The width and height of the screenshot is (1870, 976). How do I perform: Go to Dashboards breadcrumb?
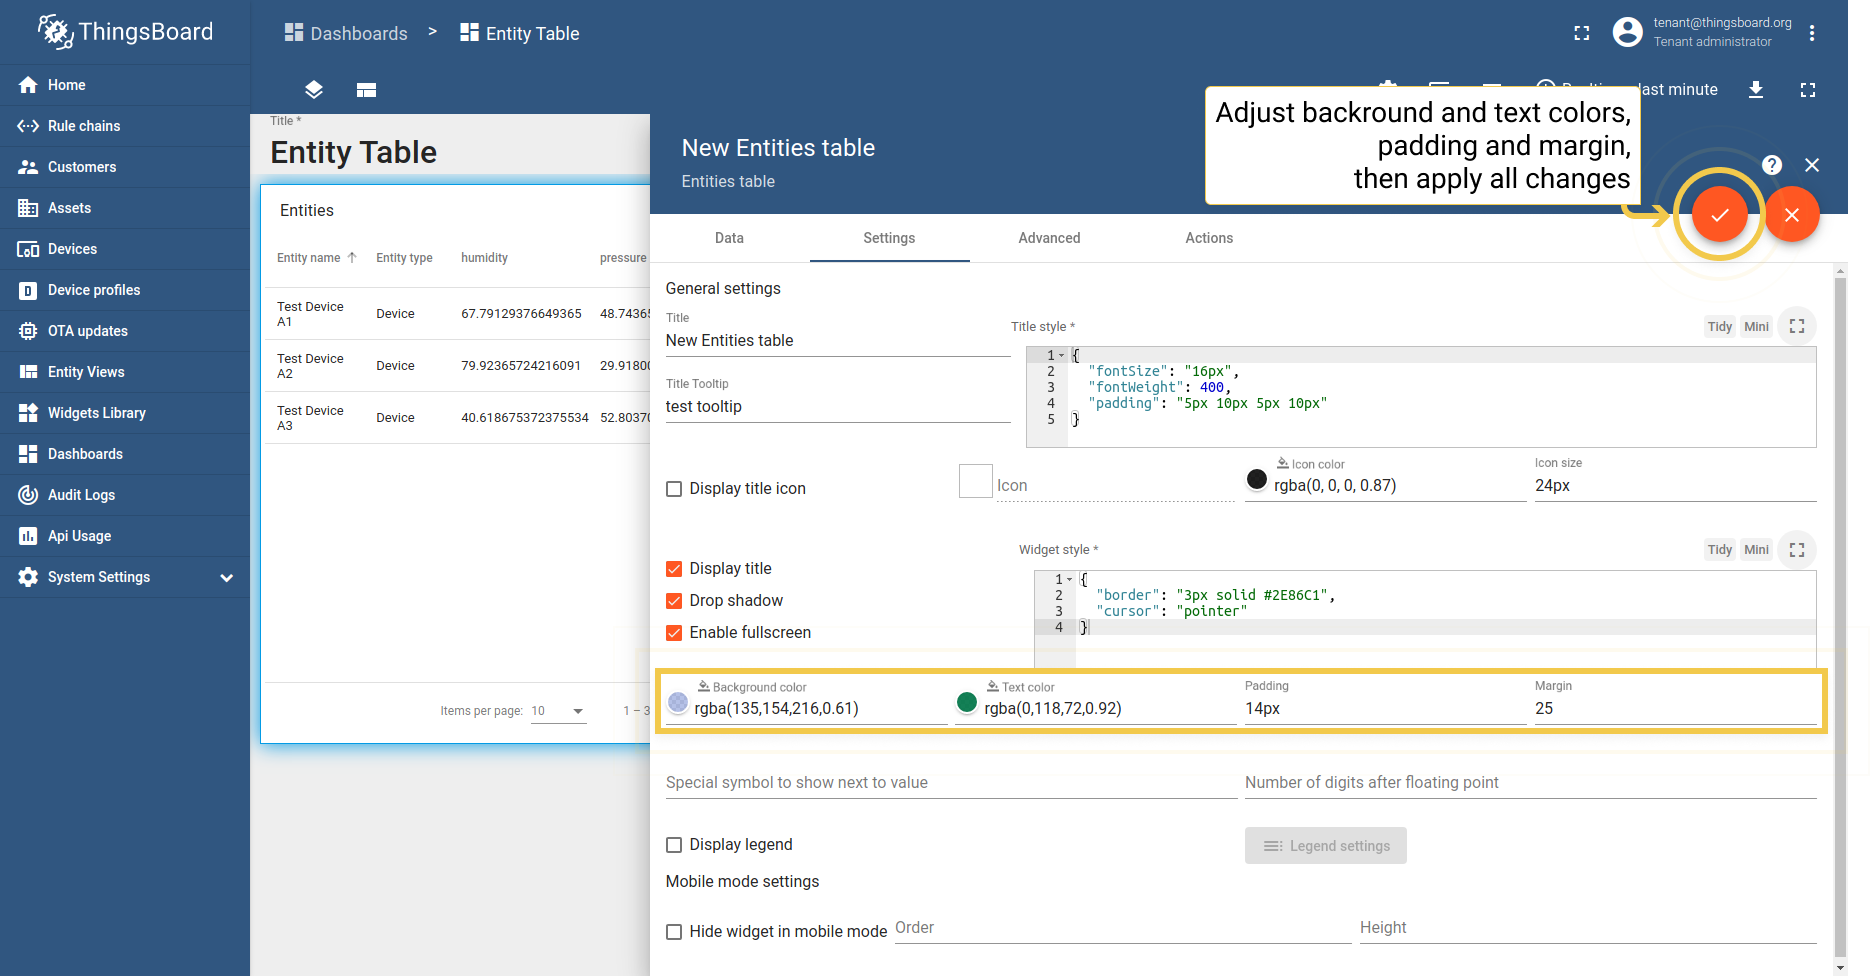(346, 33)
